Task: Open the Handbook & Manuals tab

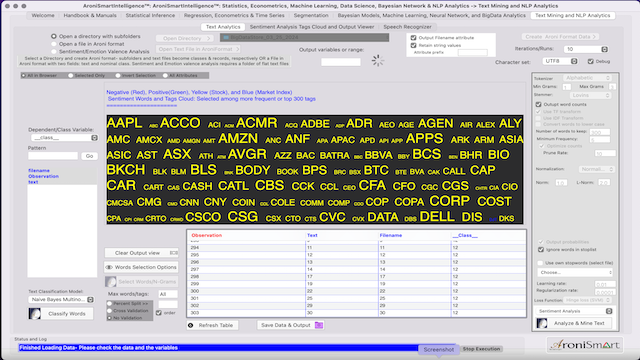Action: tap(90, 16)
